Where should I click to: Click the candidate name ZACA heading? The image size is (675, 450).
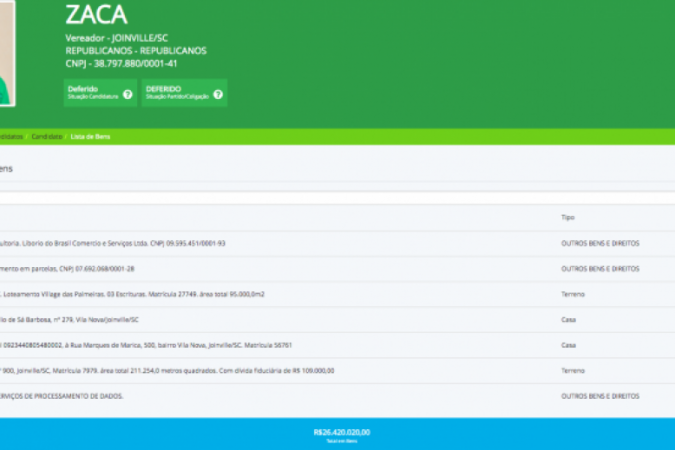point(96,14)
